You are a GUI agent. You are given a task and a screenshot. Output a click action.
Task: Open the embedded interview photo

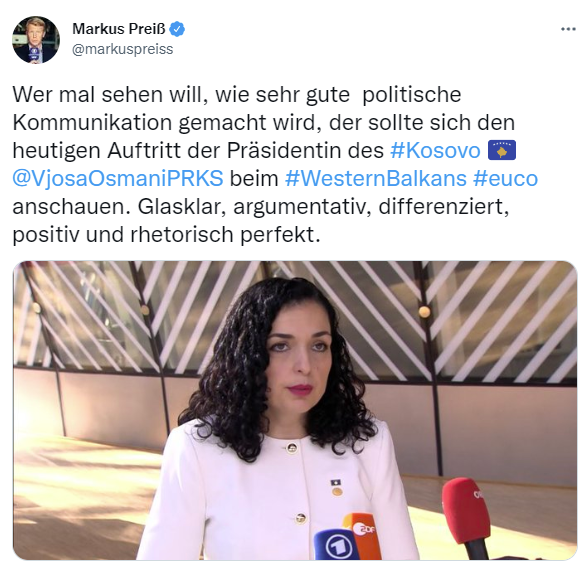[x=295, y=410]
